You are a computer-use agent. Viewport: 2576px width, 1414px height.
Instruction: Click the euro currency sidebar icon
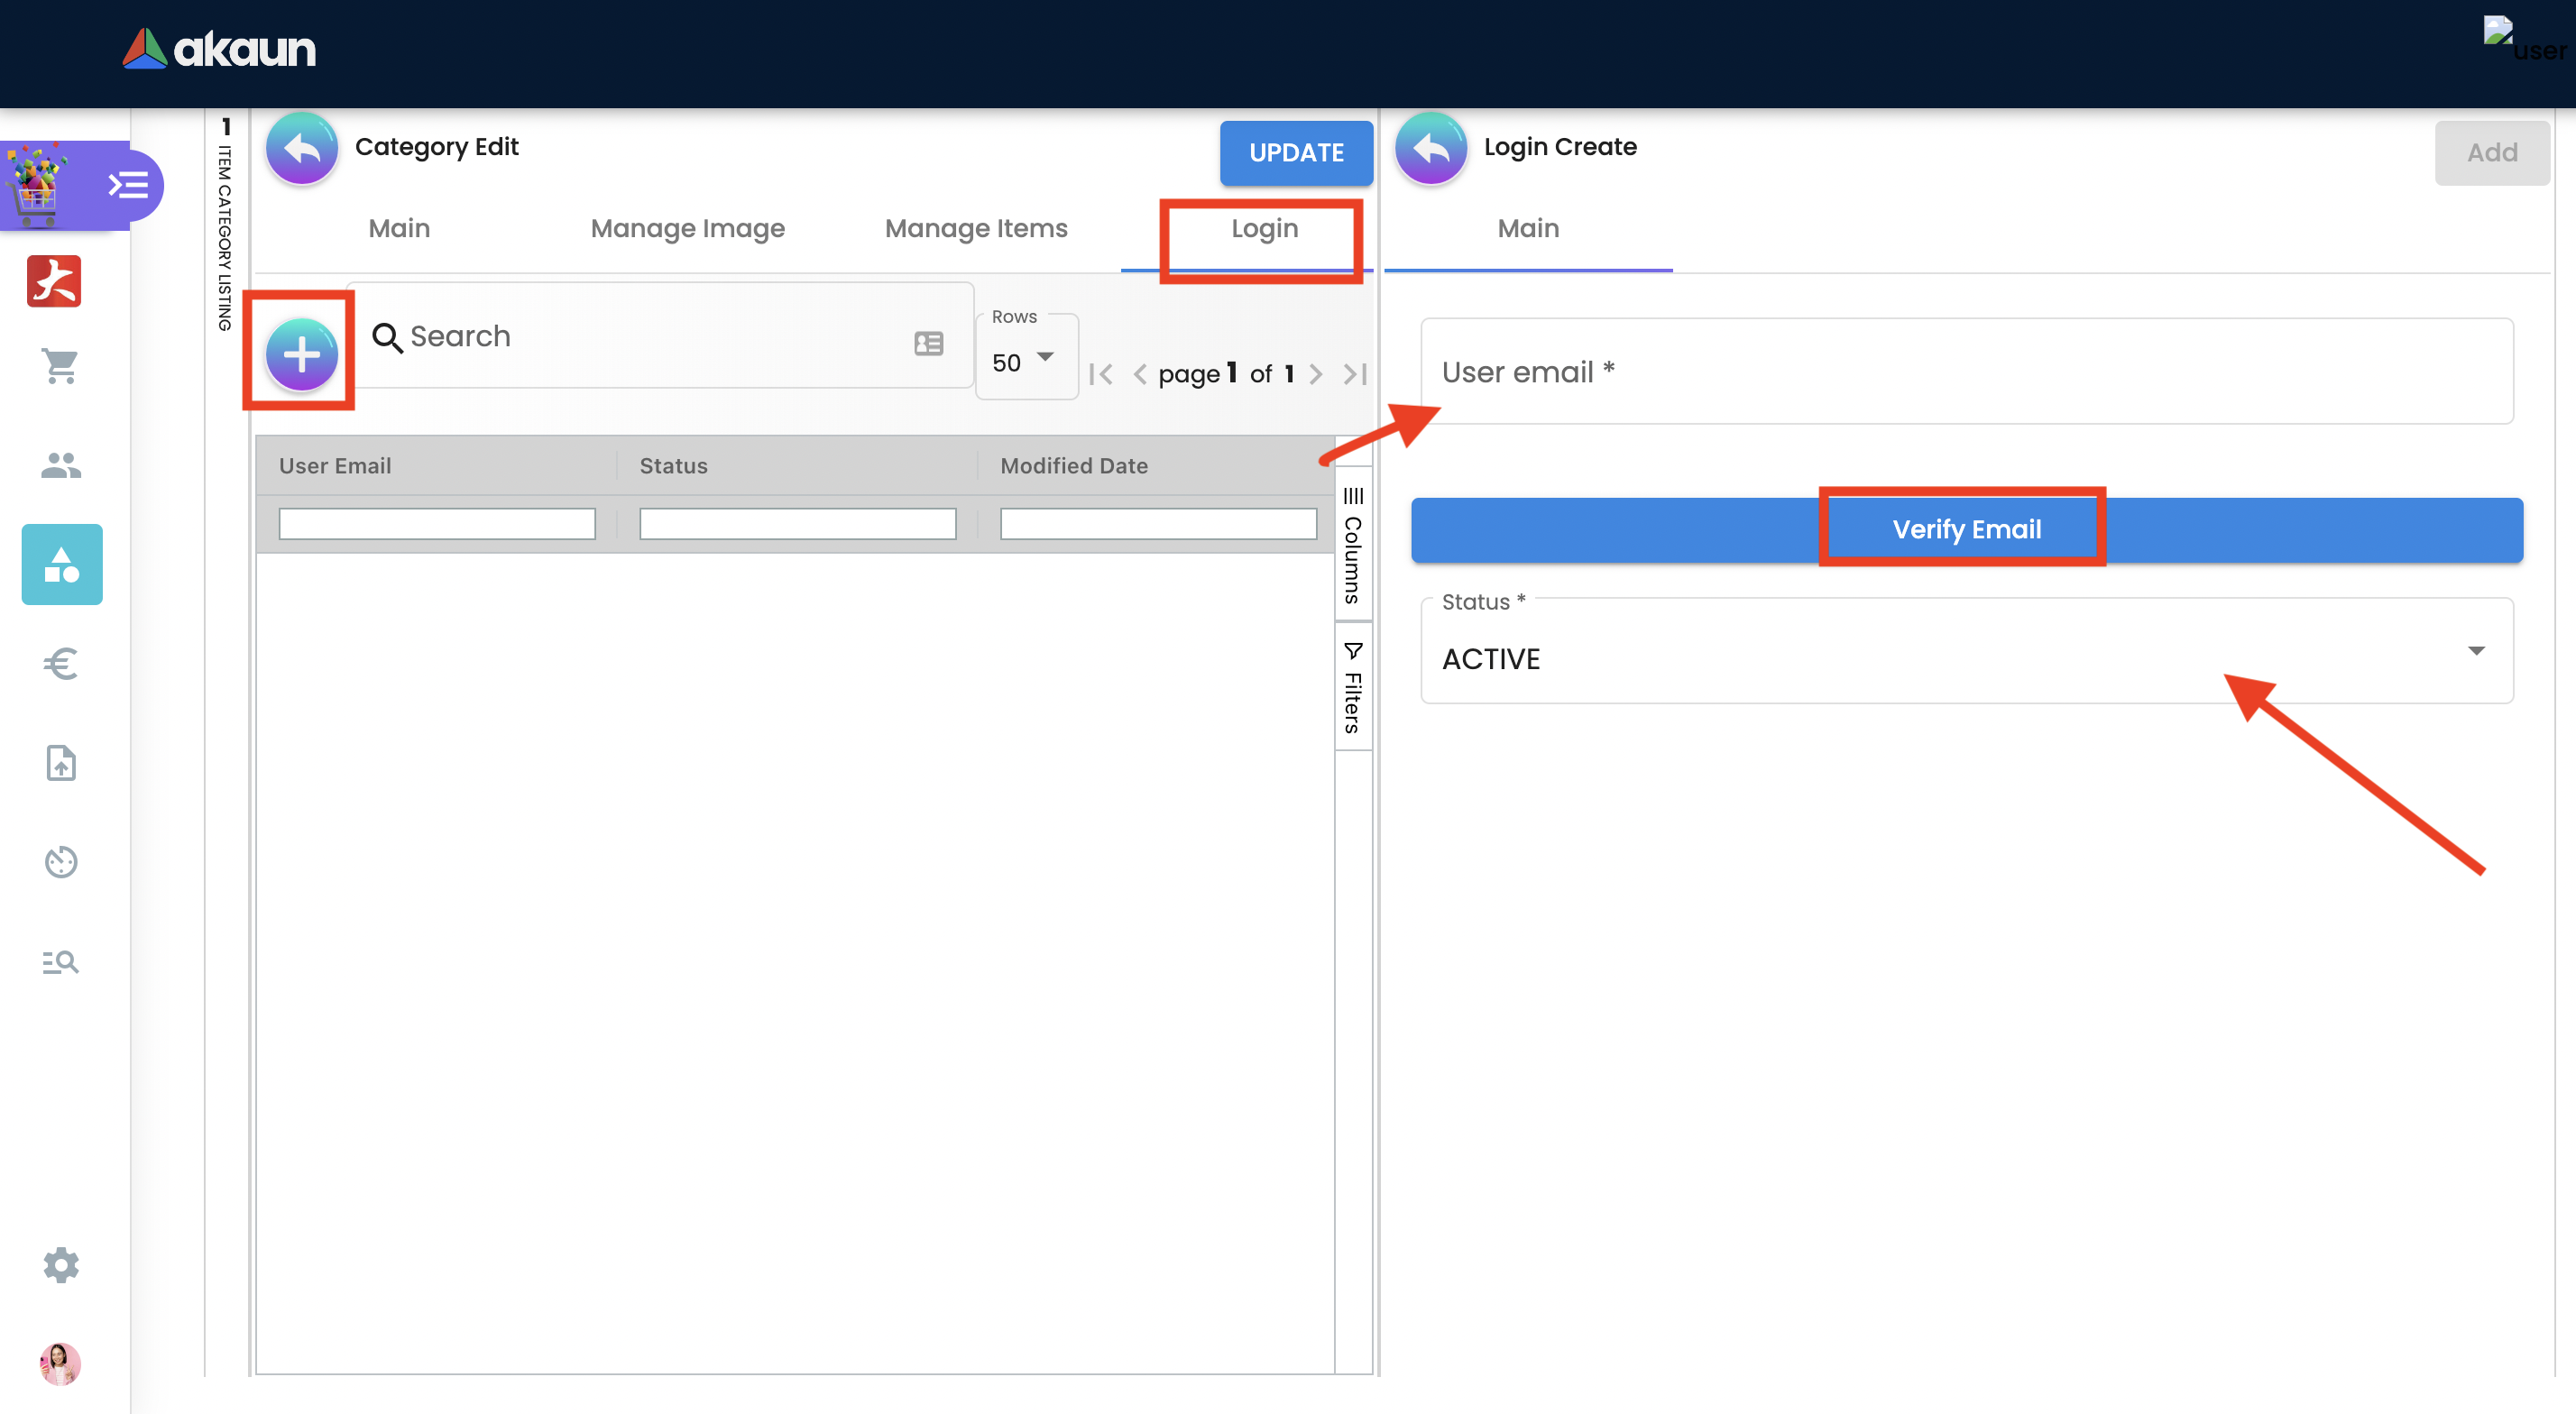click(60, 663)
